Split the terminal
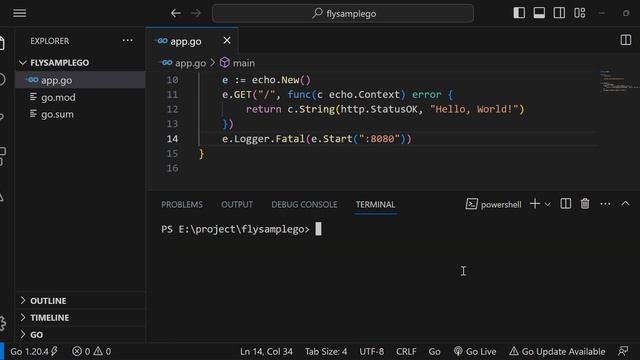 (565, 203)
